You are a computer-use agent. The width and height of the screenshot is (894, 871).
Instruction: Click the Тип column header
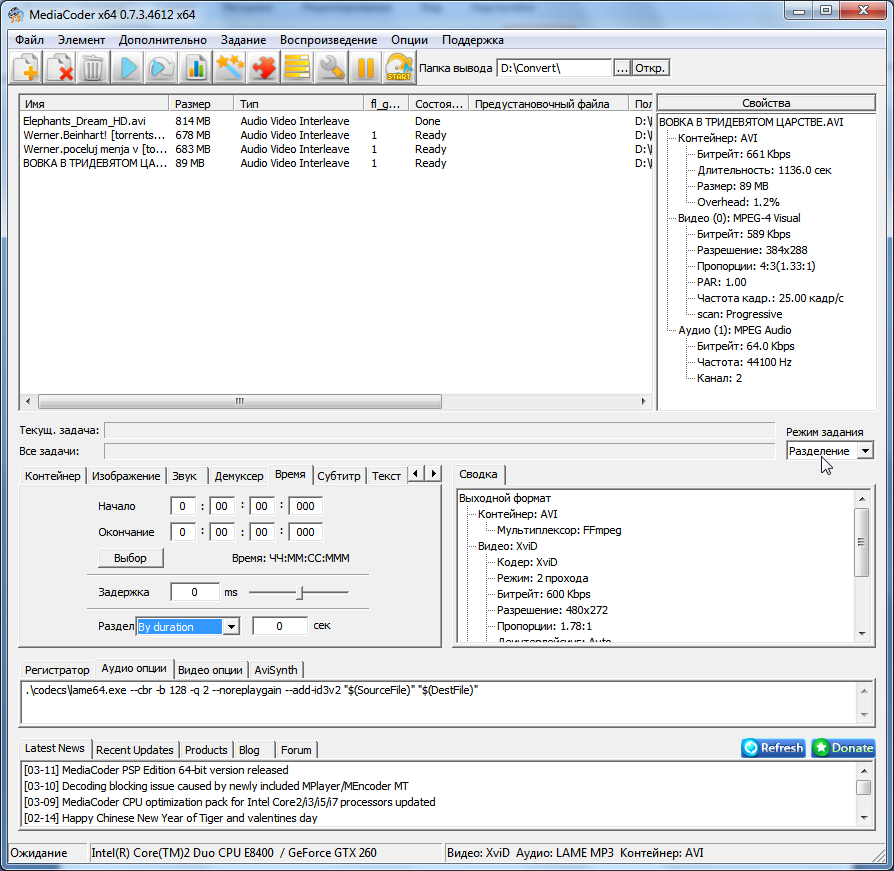[x=299, y=104]
